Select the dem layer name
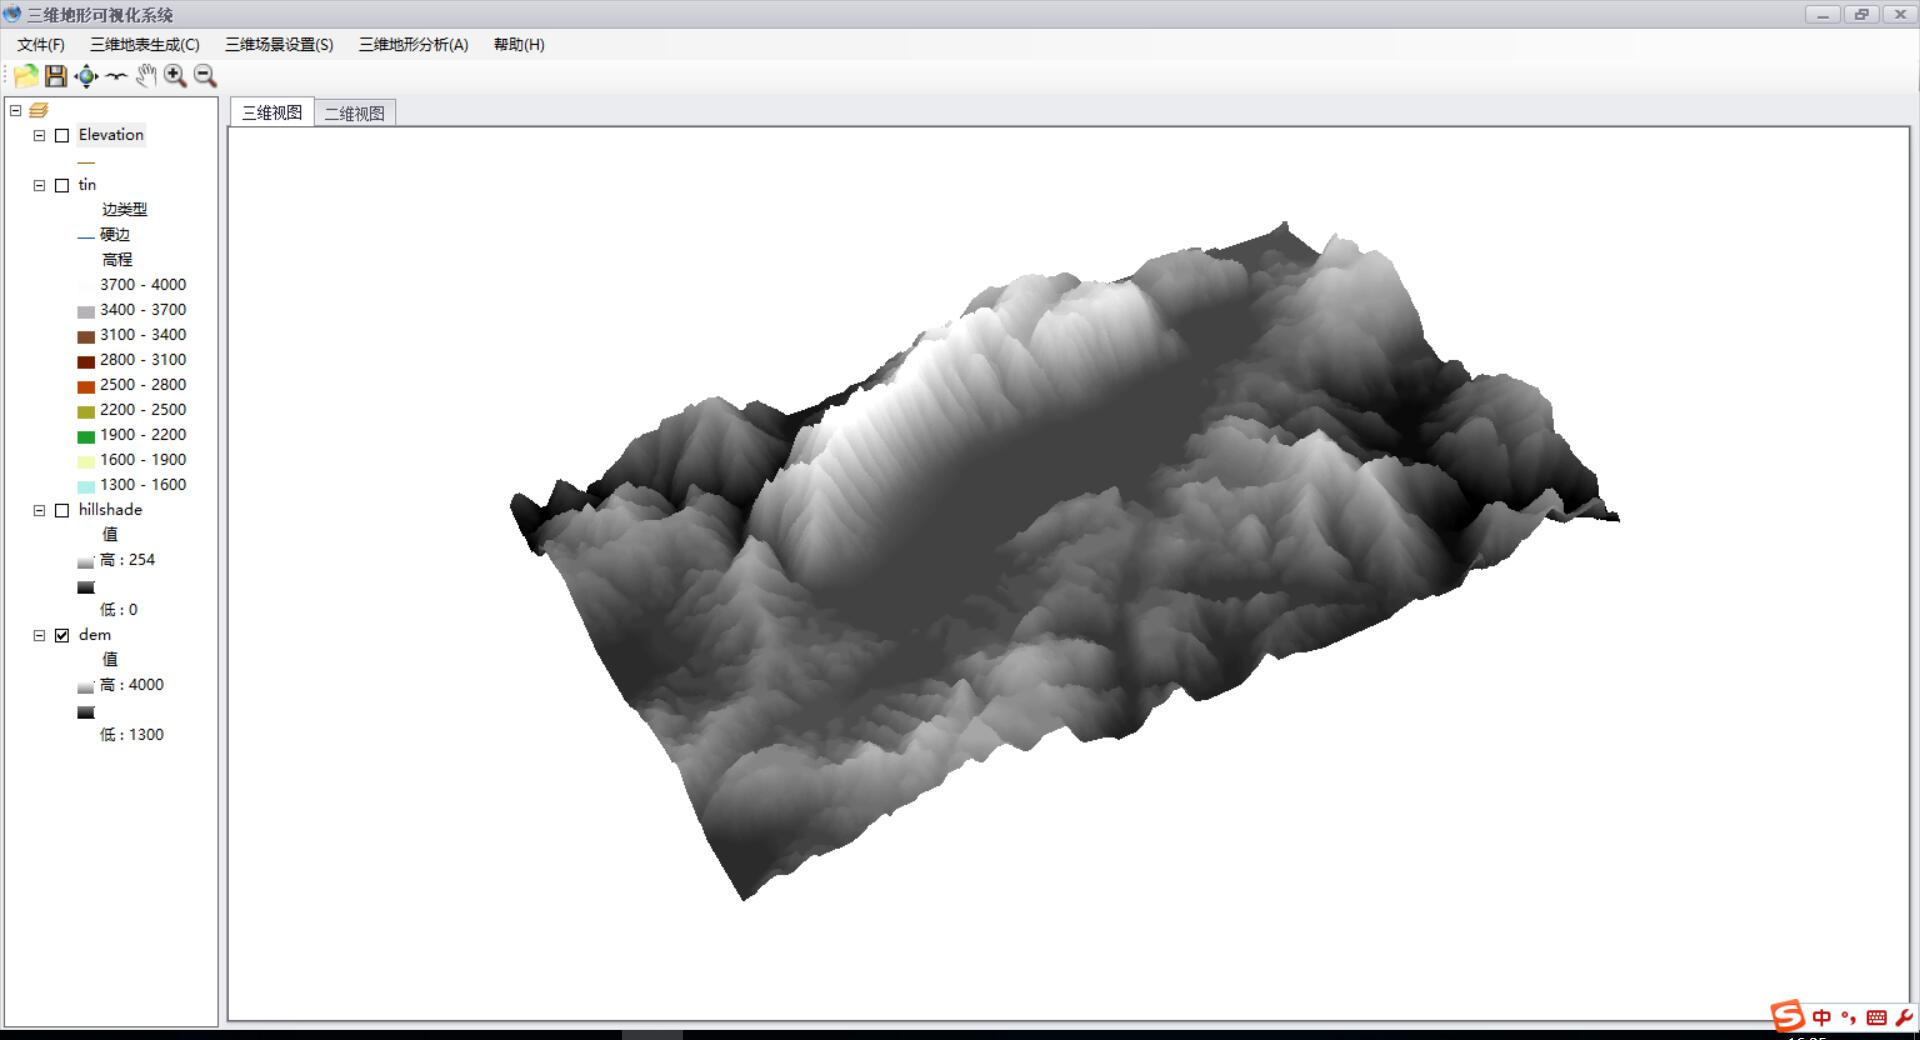 click(95, 635)
